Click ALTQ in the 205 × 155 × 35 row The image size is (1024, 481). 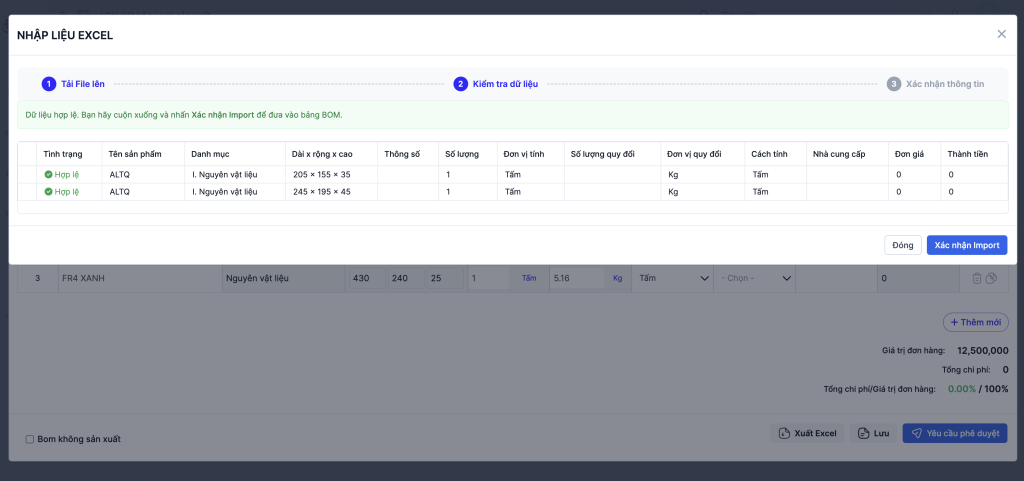[120, 174]
